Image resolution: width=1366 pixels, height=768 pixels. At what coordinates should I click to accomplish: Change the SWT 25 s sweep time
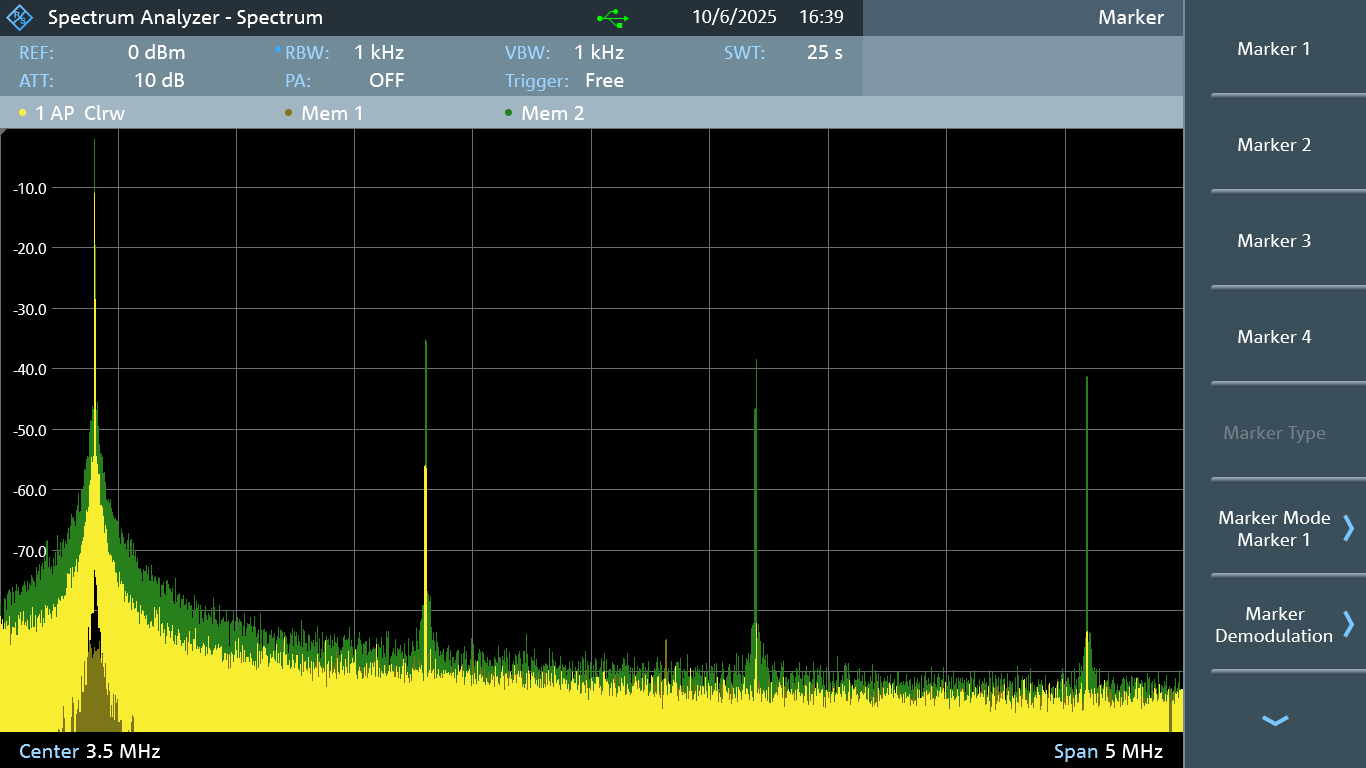point(824,53)
